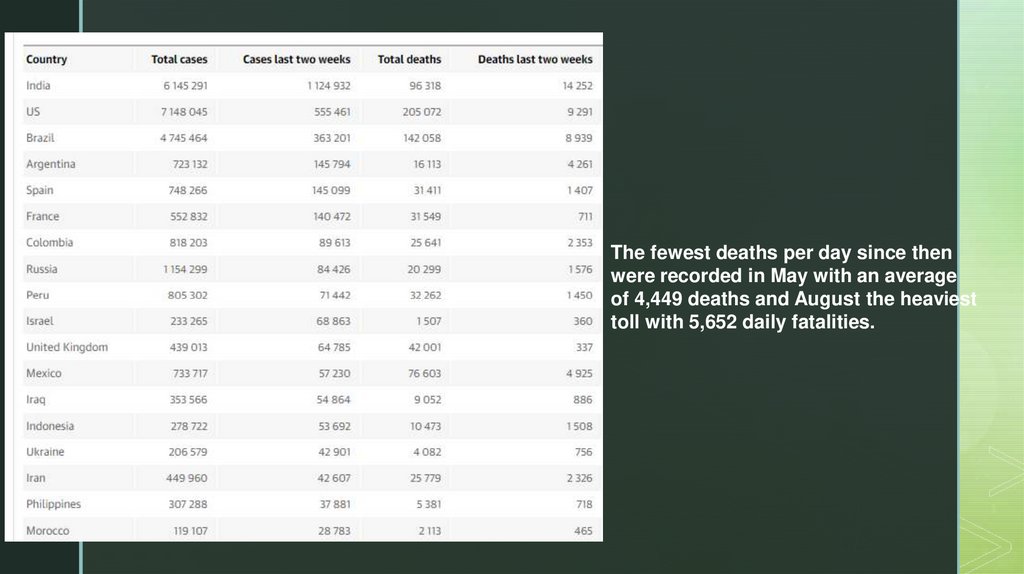Select Brazil in the country column
Viewport: 1024px width, 574px height.
[40, 138]
